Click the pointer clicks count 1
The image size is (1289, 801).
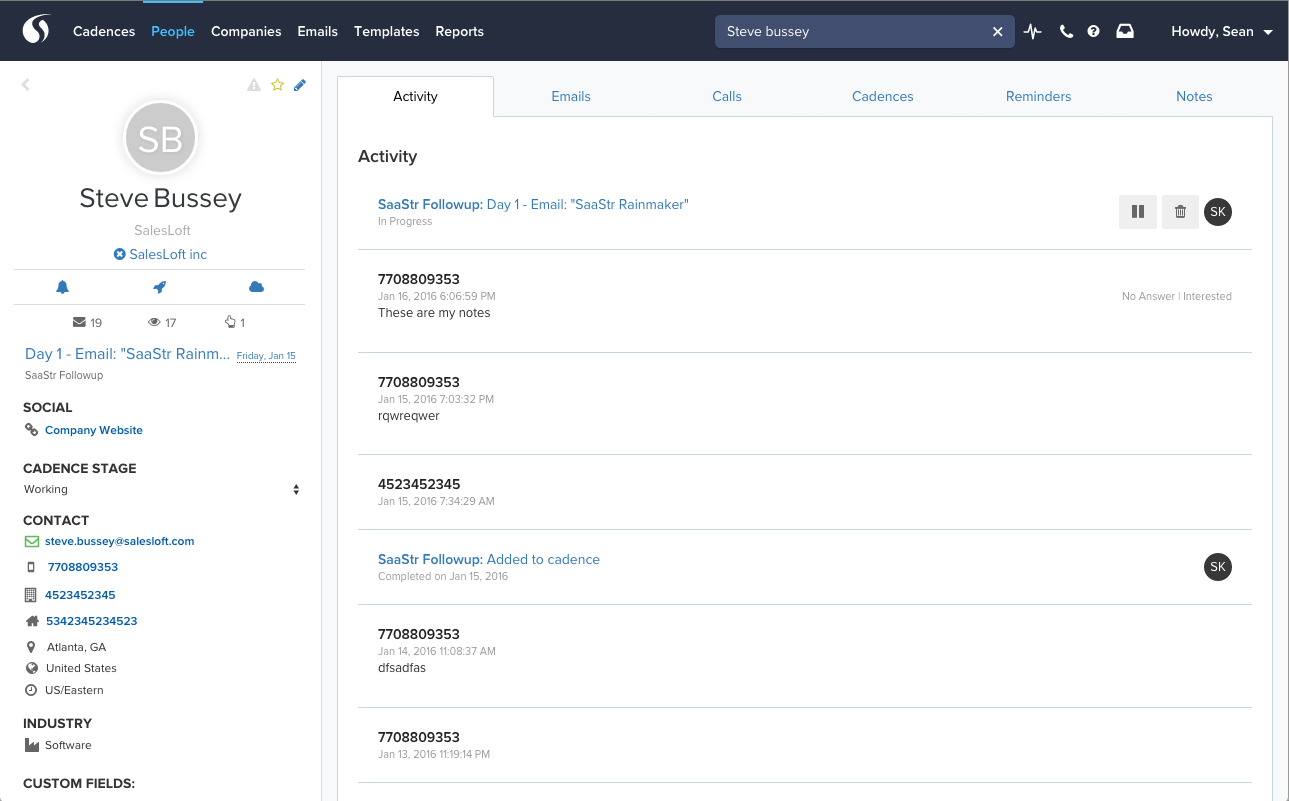[235, 322]
